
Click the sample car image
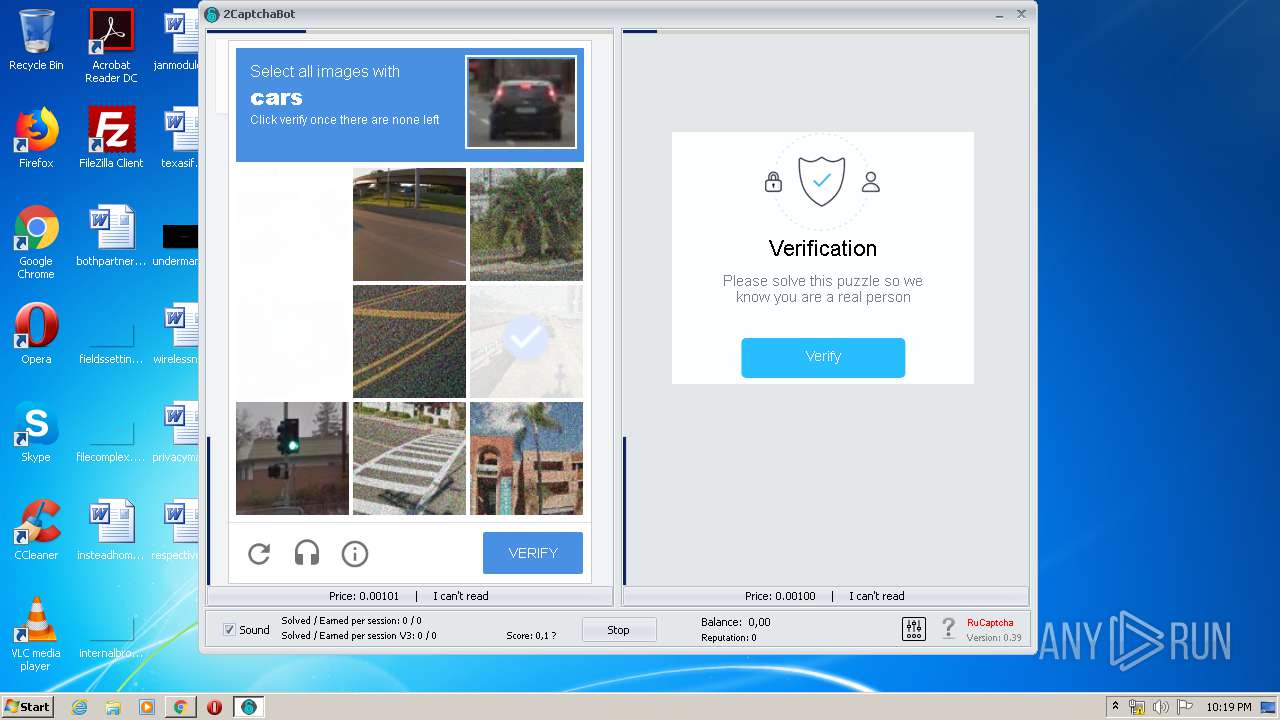[521, 102]
